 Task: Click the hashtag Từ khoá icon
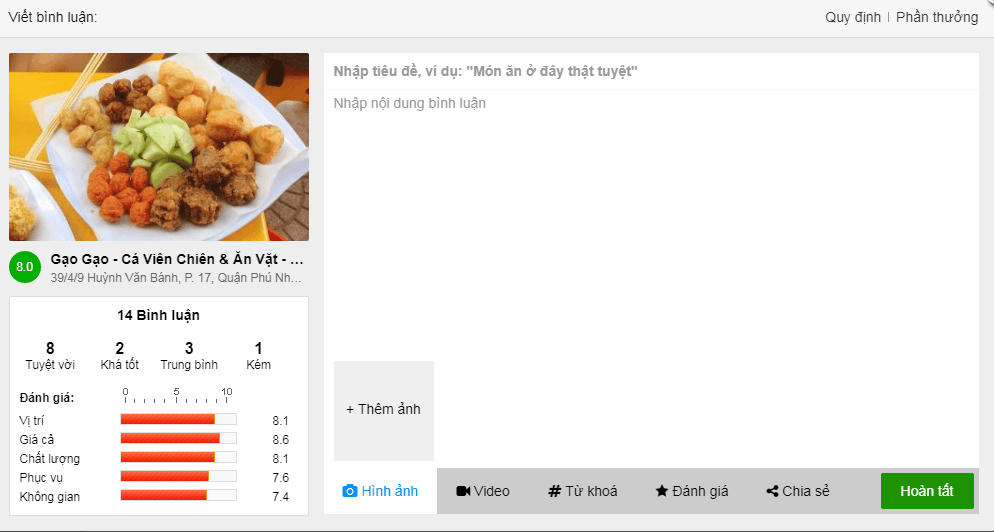click(x=555, y=491)
